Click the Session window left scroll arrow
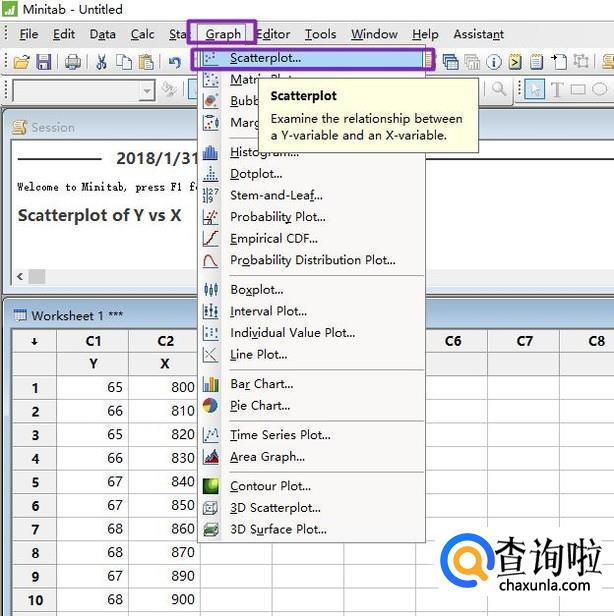Screen dimensions: 614x616 tap(20, 277)
